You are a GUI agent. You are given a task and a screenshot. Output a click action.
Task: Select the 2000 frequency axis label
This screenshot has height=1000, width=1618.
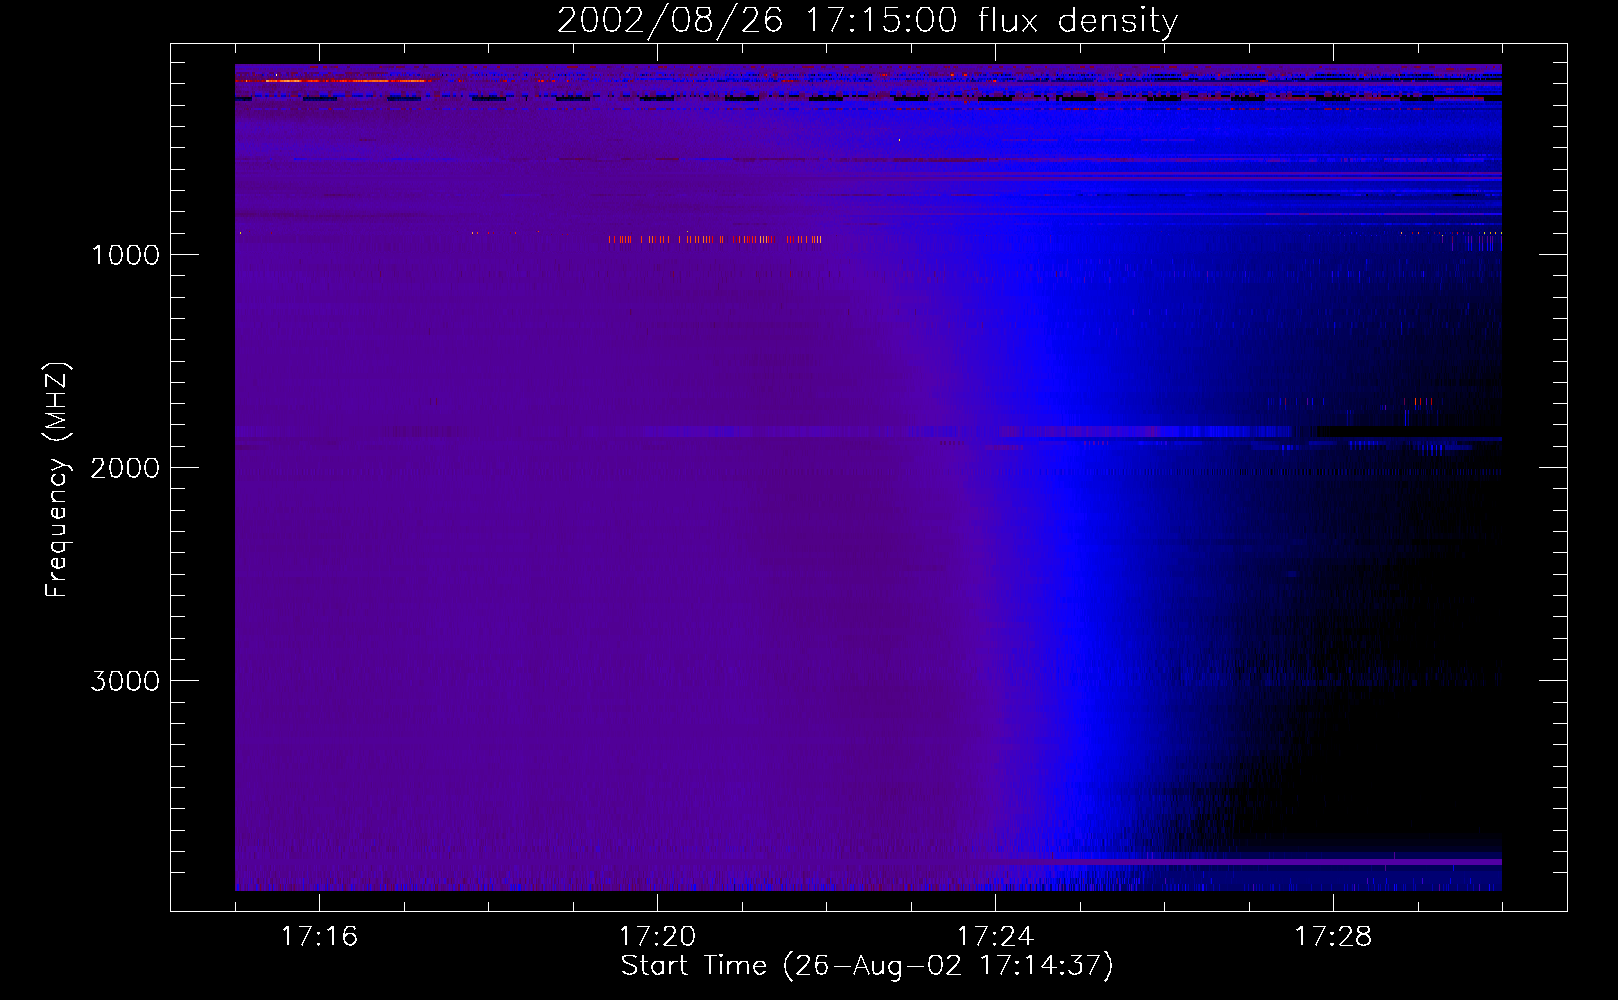[125, 468]
